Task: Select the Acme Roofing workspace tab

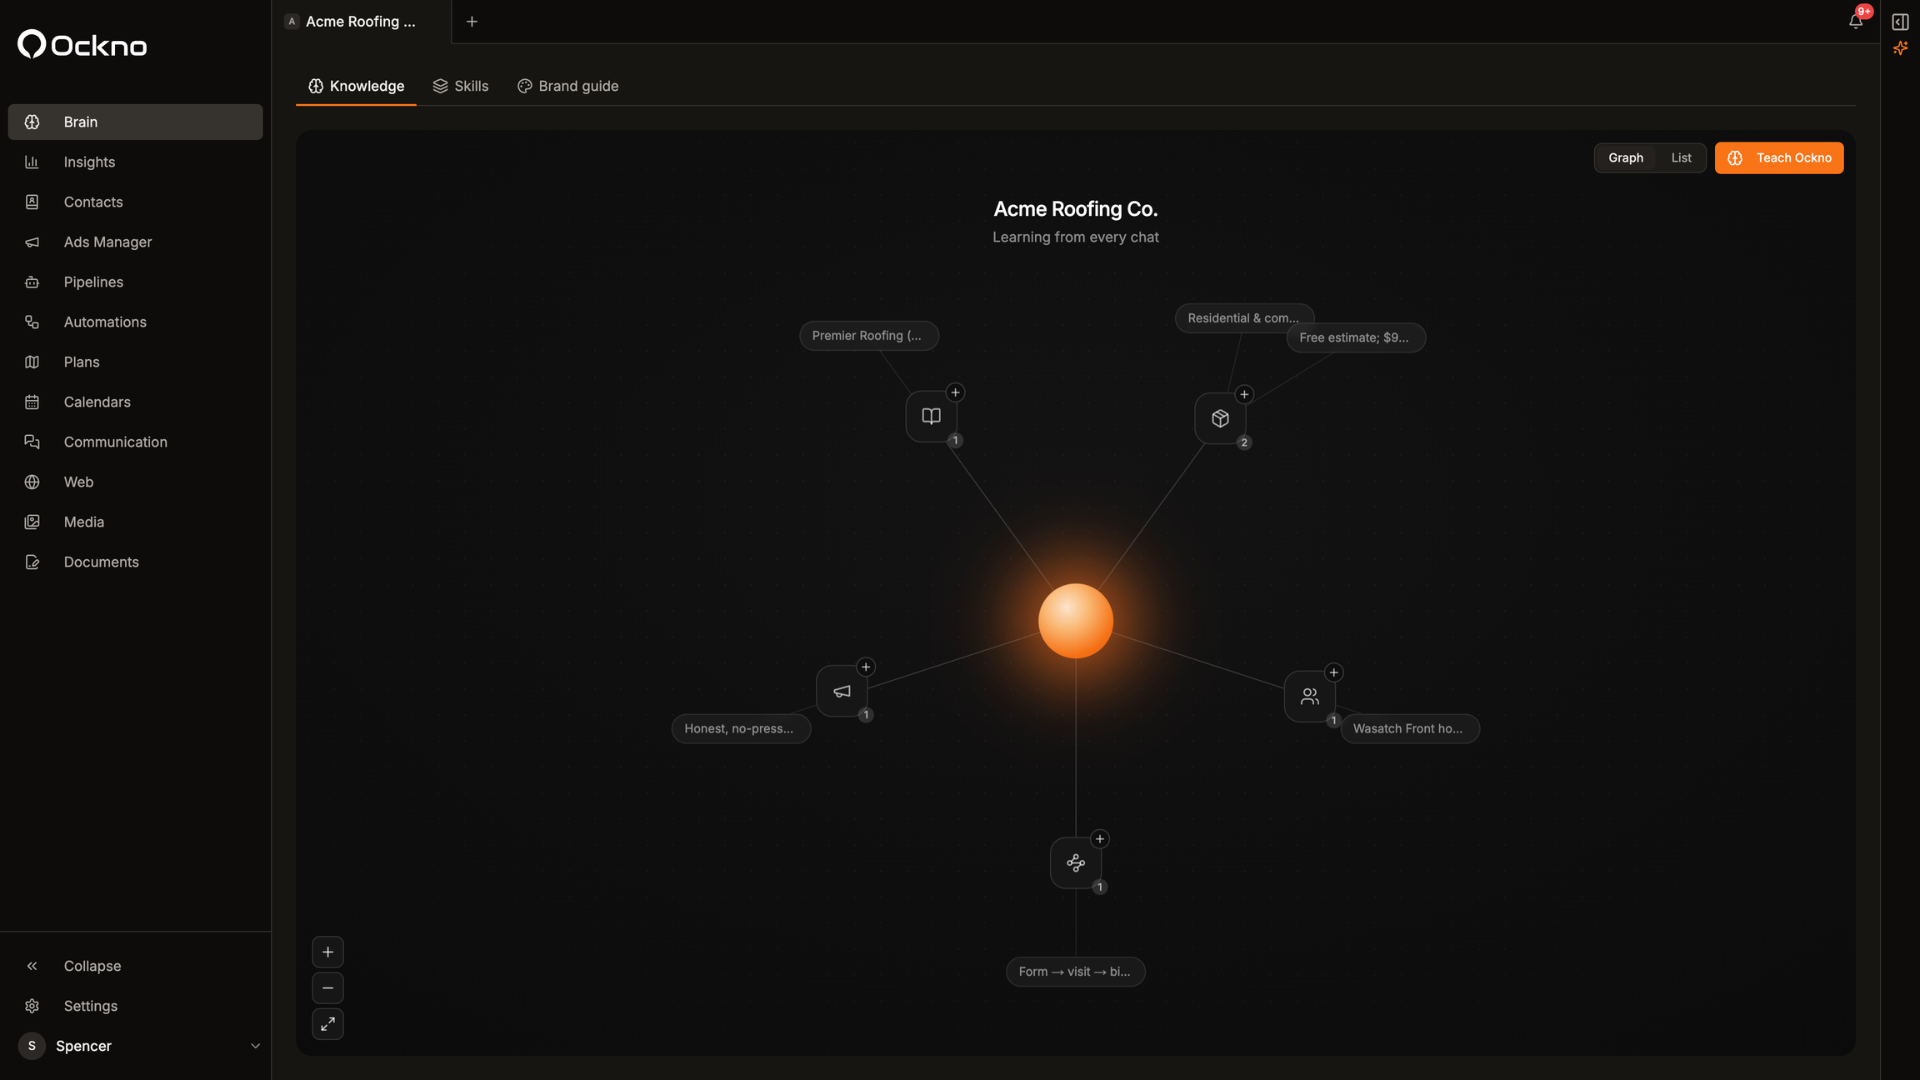Action: tap(360, 21)
